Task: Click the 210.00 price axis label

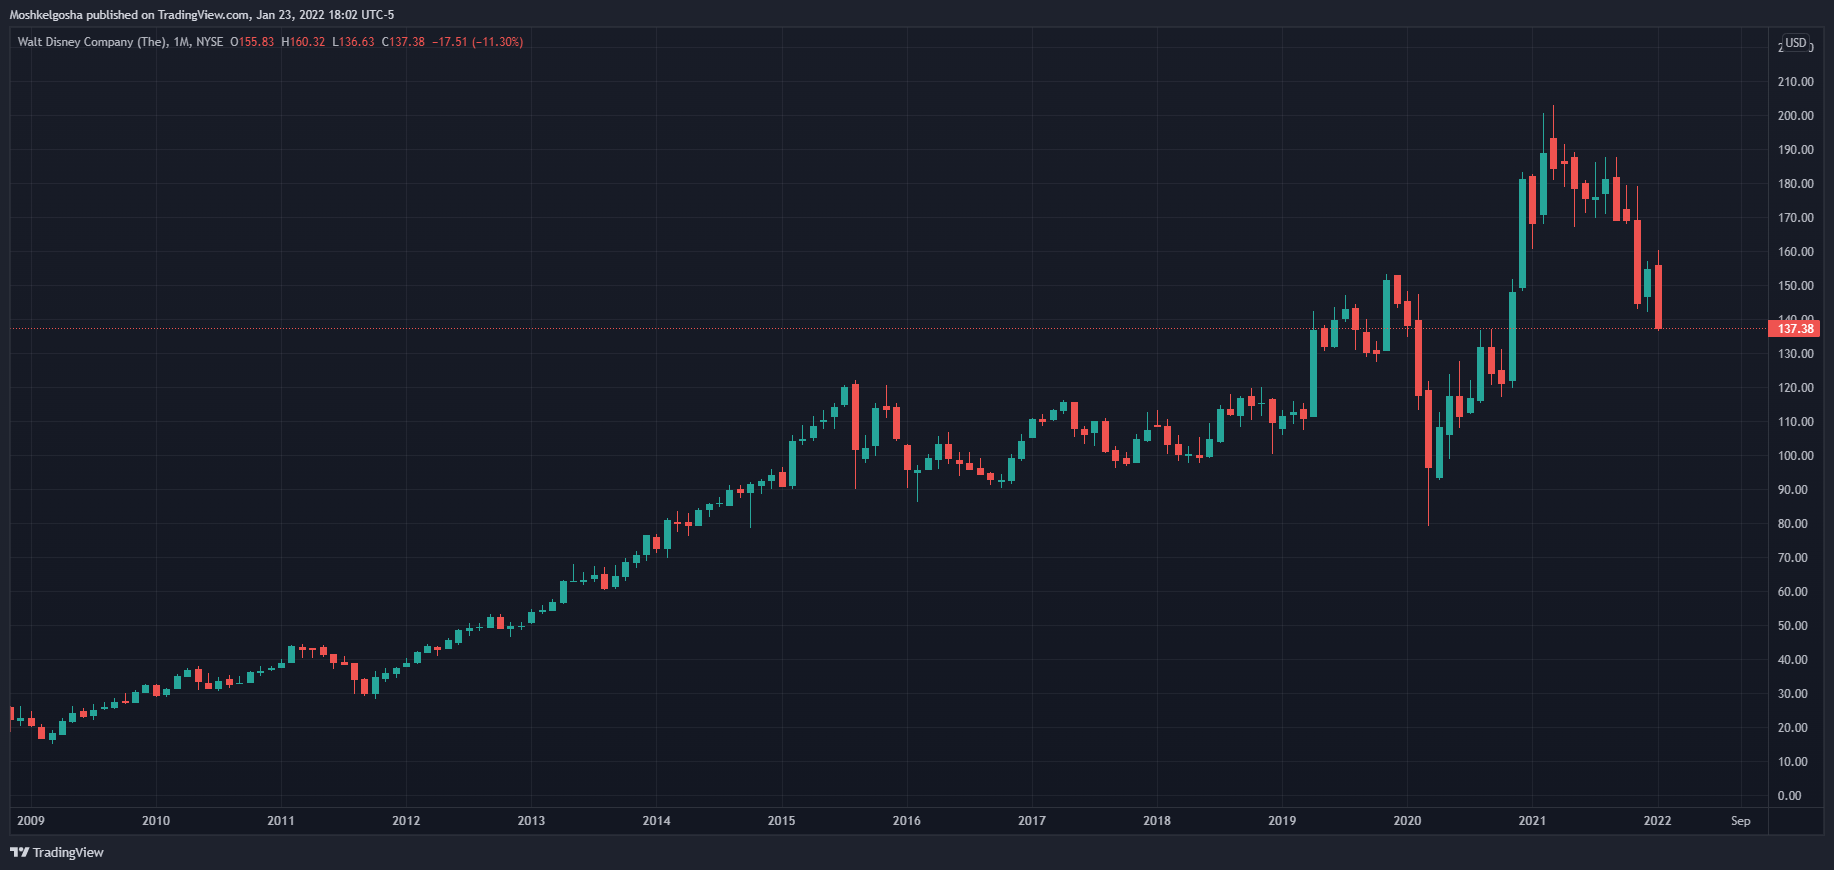Action: click(x=1795, y=82)
